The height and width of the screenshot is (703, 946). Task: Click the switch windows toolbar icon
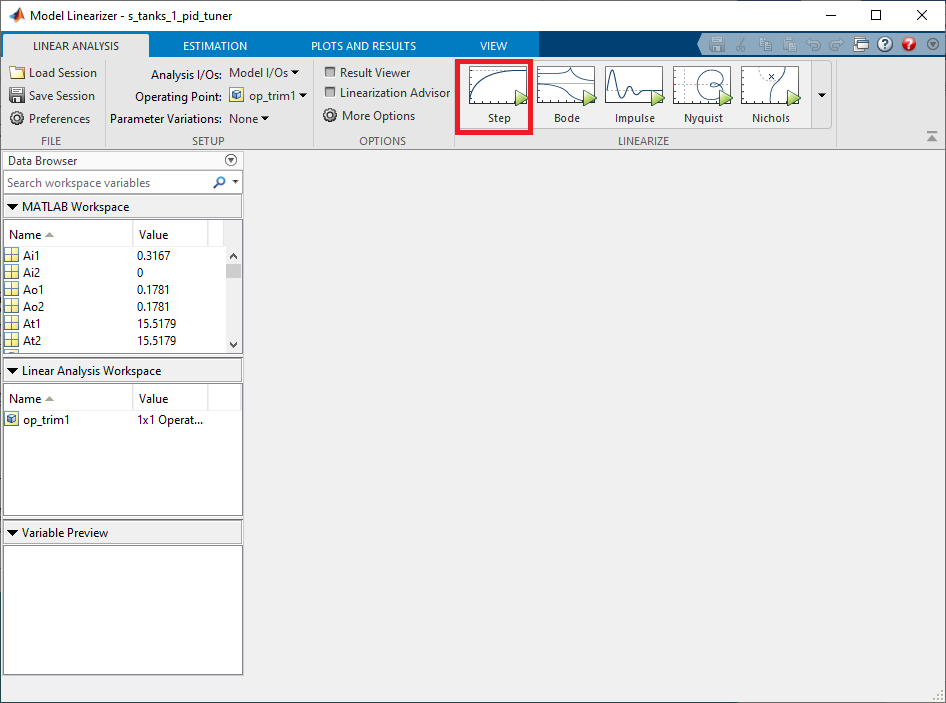(861, 44)
